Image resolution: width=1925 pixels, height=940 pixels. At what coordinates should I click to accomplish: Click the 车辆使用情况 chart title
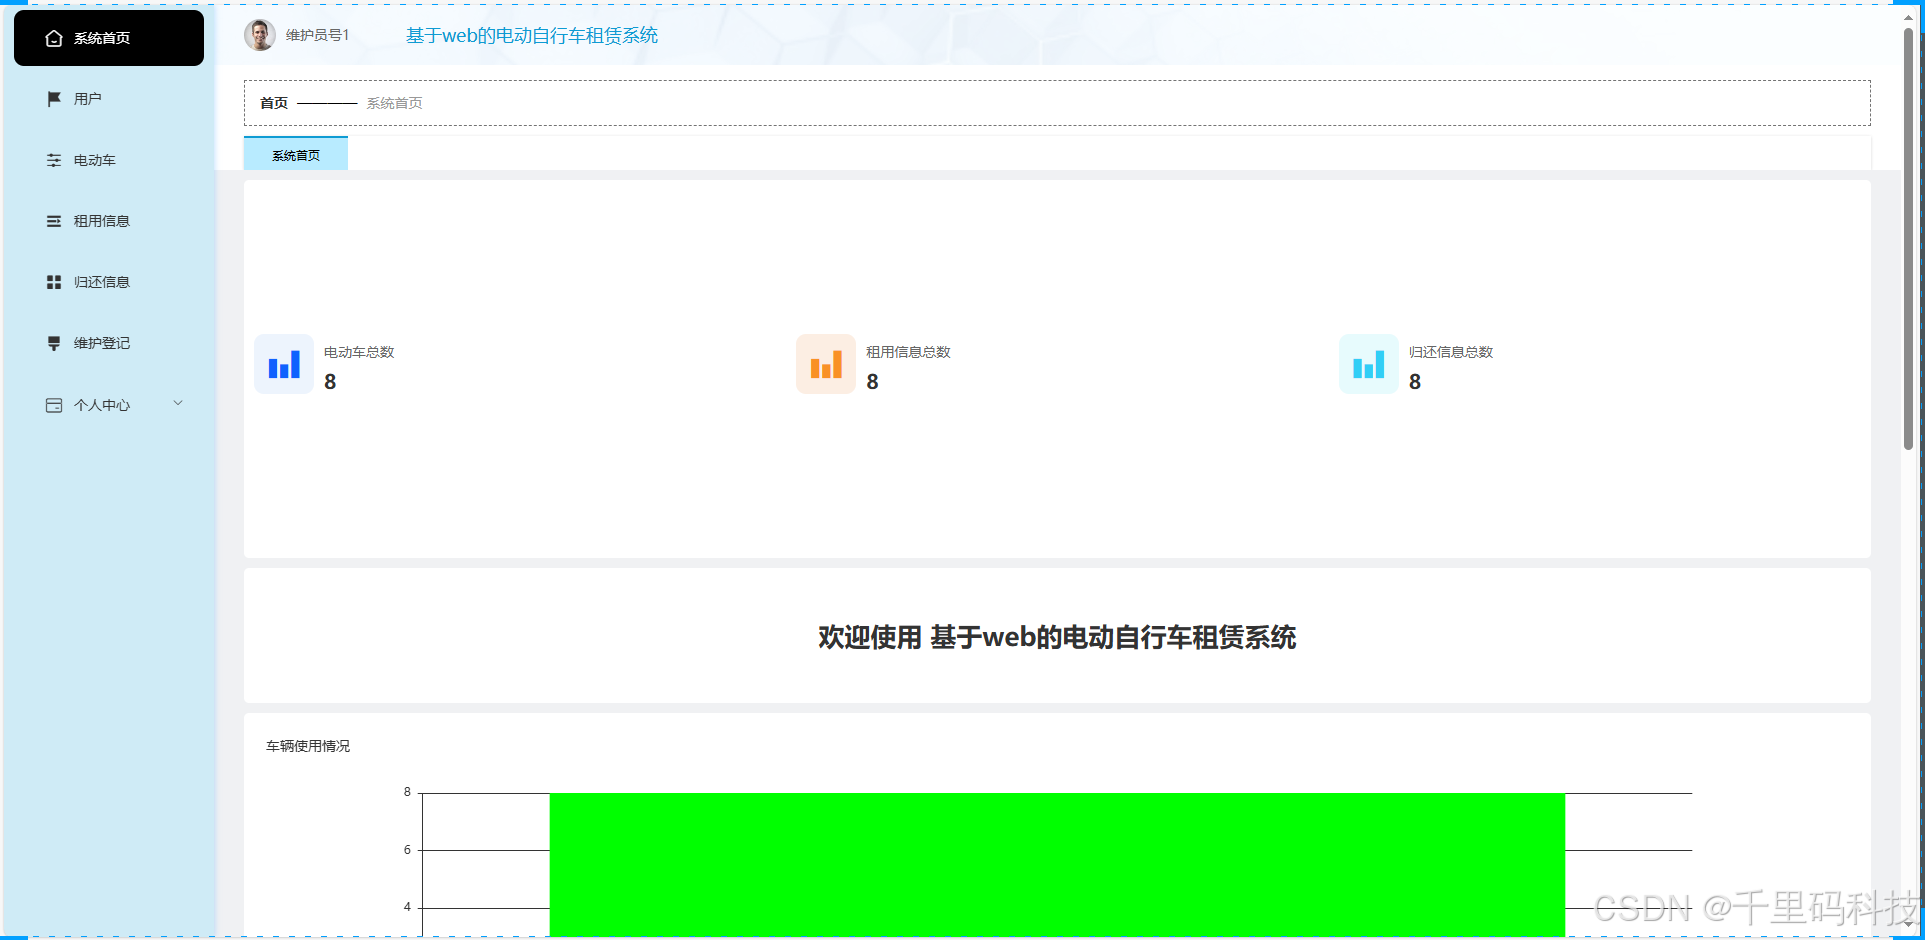[308, 746]
